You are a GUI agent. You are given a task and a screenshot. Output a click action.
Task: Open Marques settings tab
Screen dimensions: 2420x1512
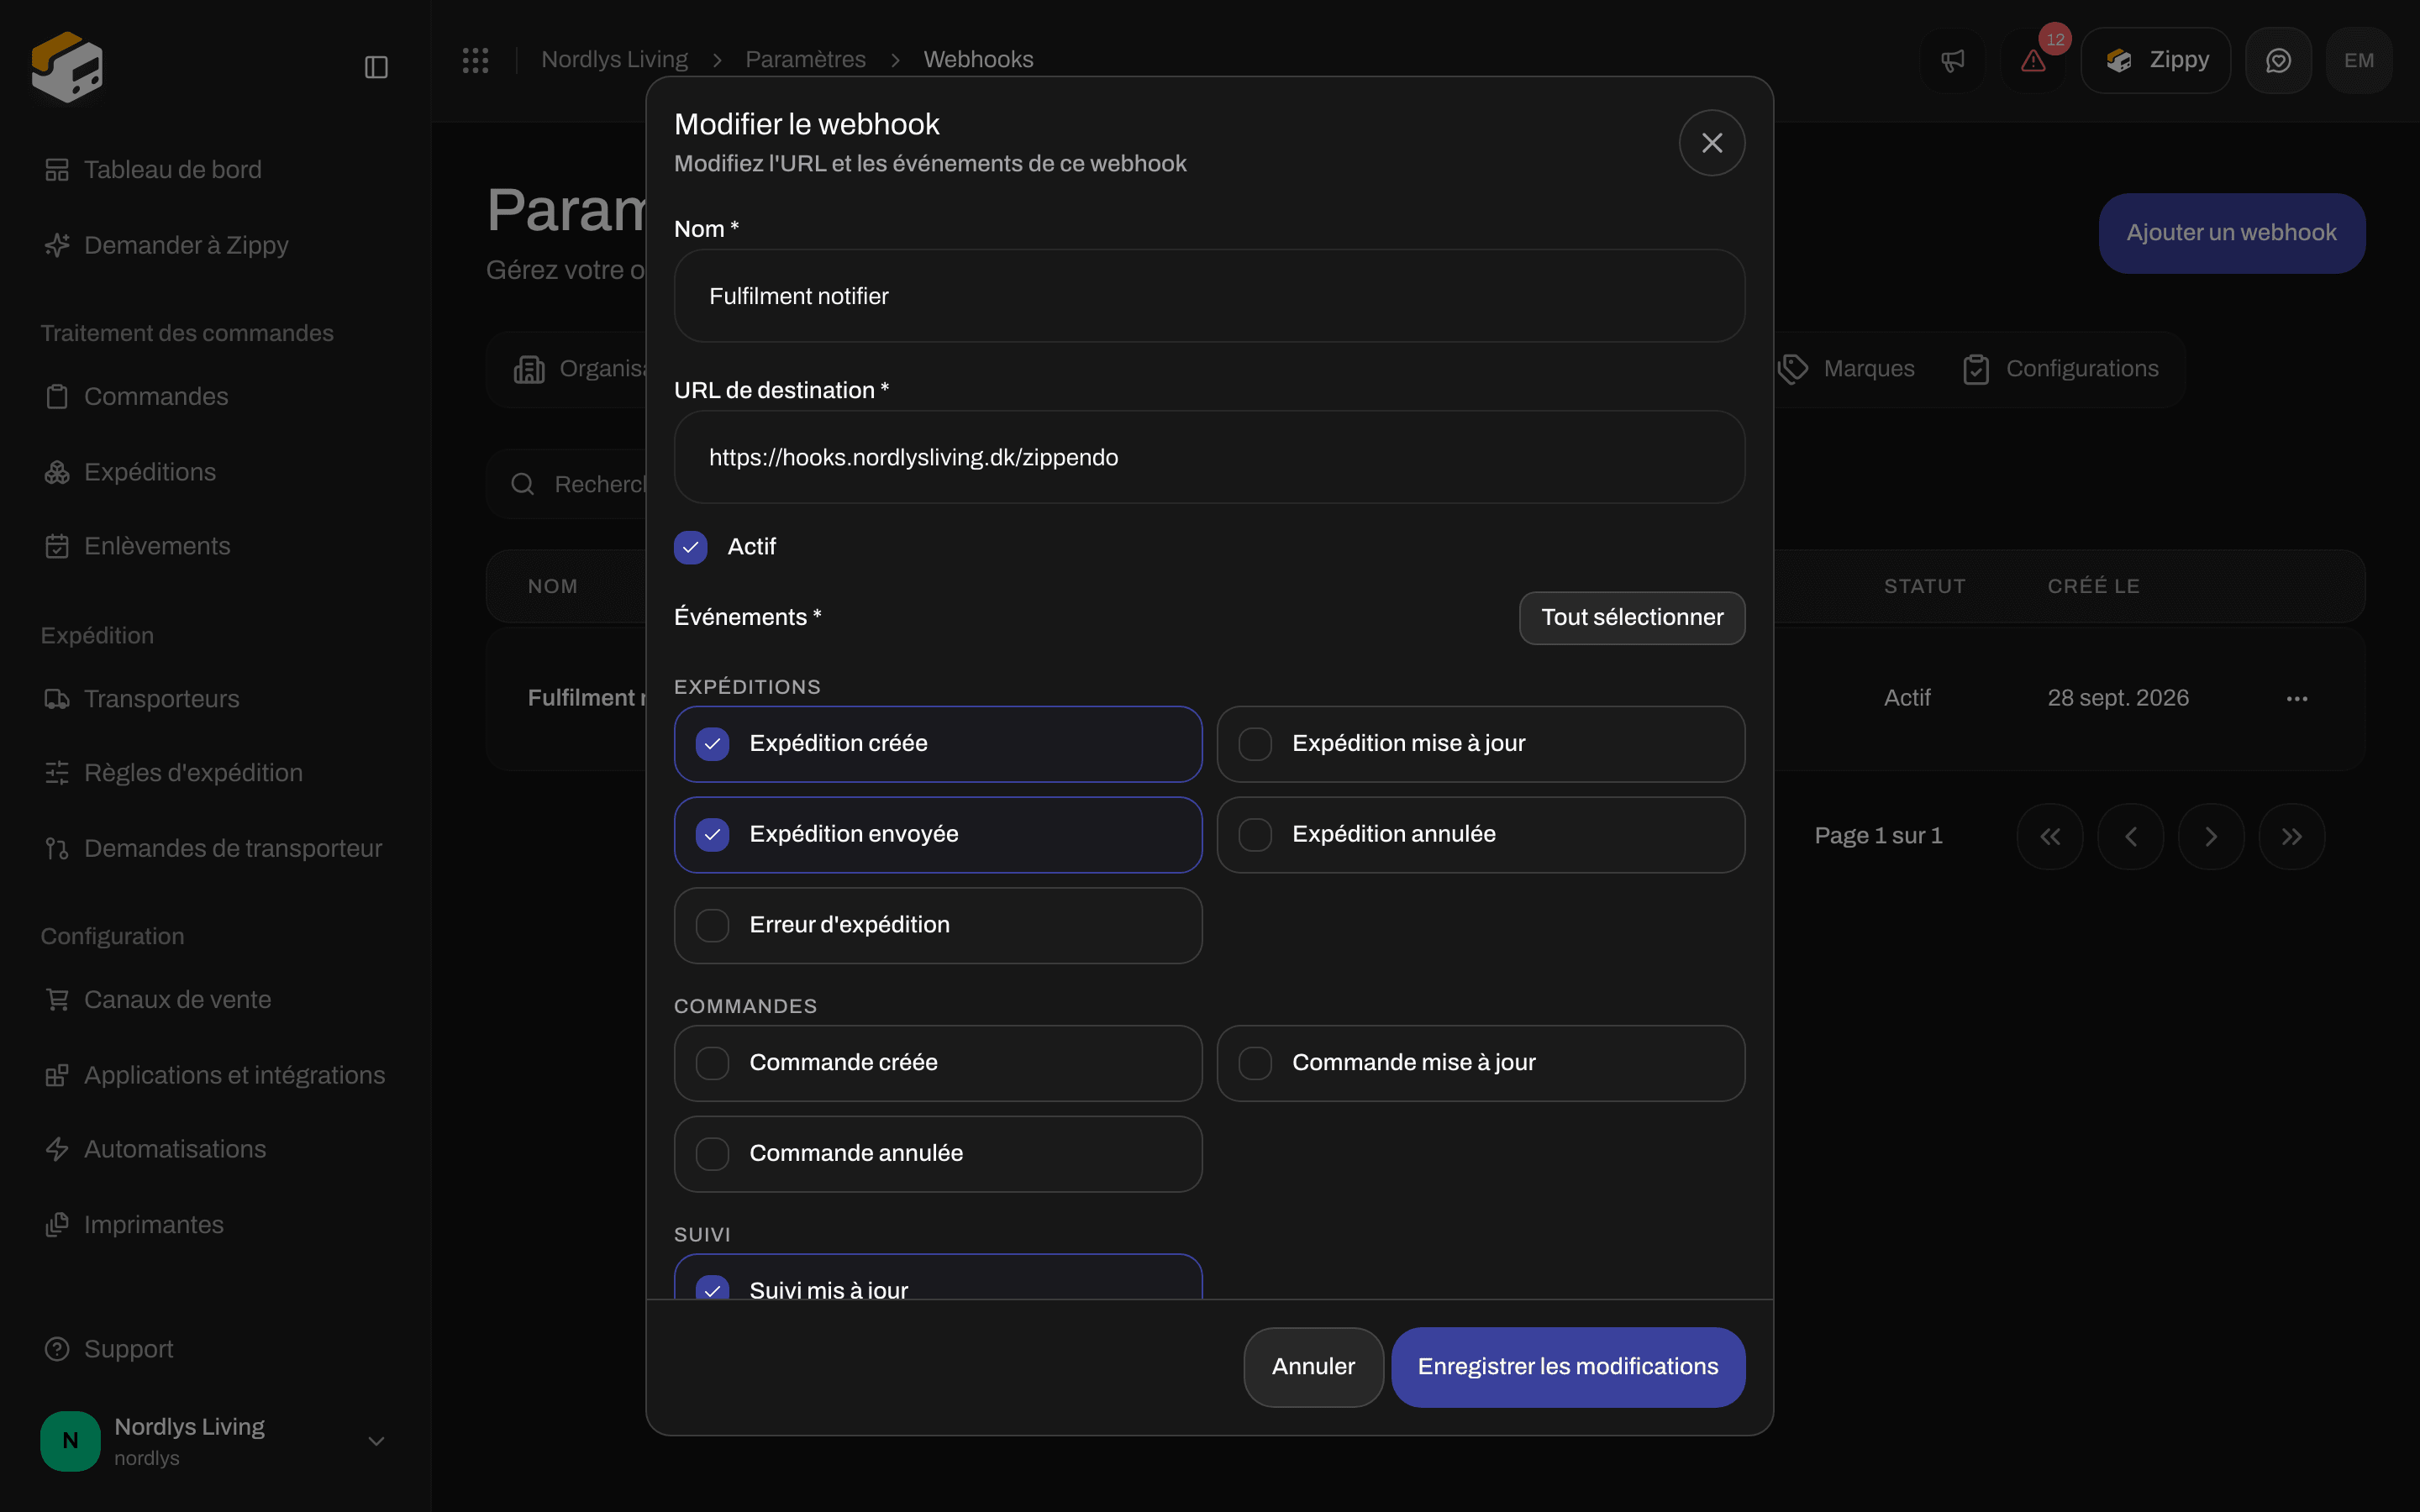point(1848,369)
